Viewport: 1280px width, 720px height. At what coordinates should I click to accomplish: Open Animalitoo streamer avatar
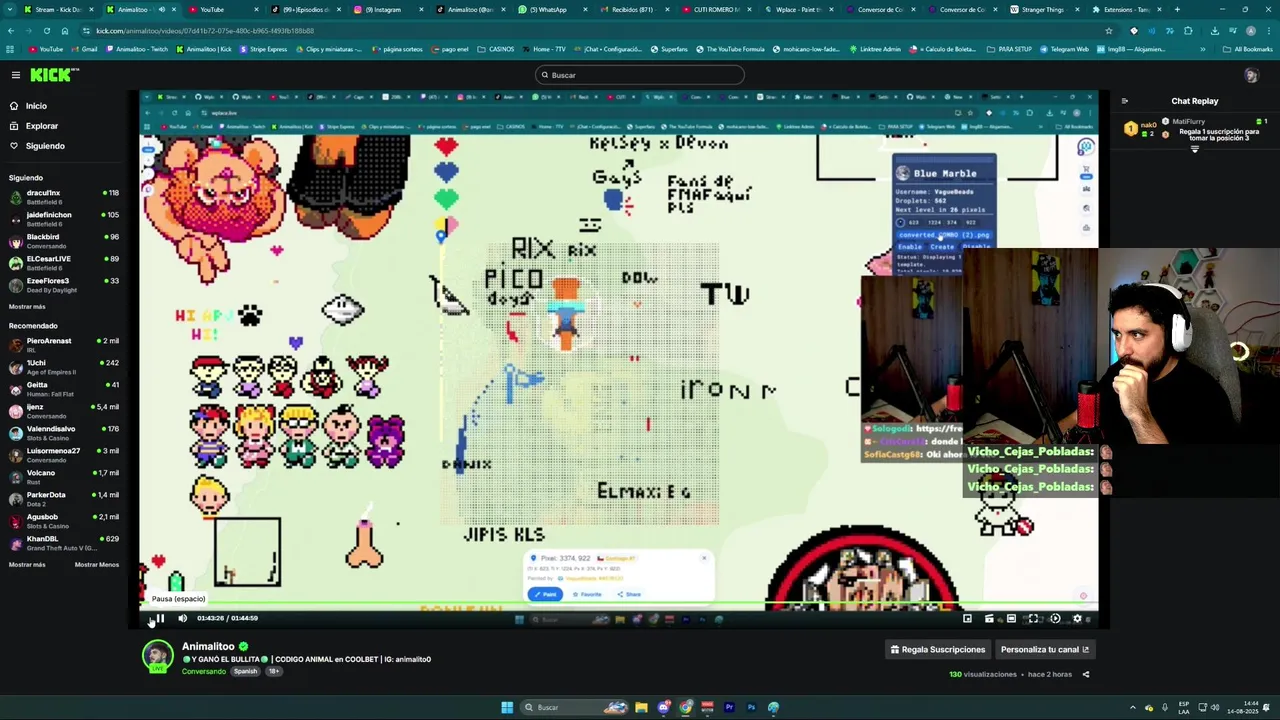pos(157,656)
